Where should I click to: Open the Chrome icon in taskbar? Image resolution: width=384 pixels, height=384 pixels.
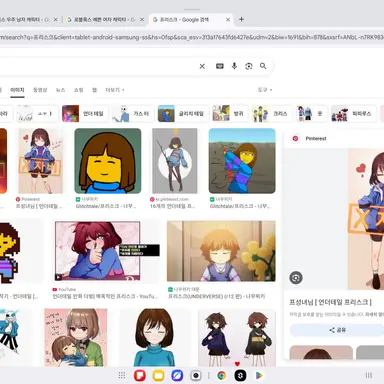[x=221, y=375]
